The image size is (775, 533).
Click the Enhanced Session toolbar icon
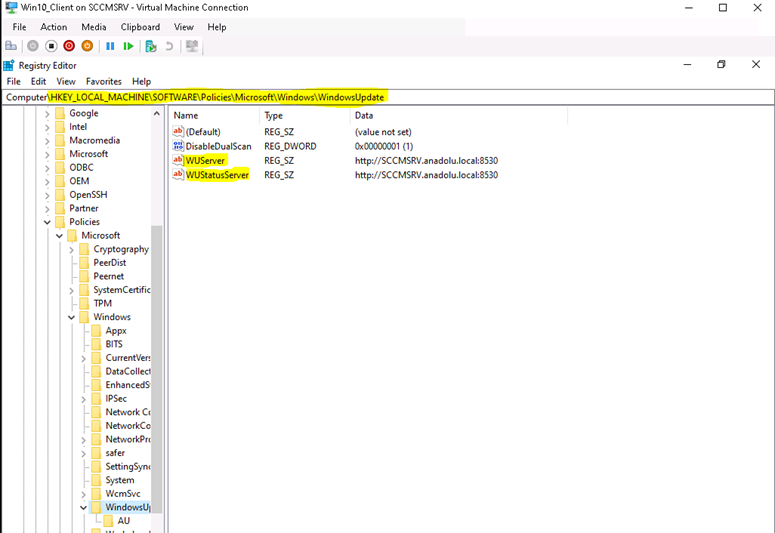192,46
